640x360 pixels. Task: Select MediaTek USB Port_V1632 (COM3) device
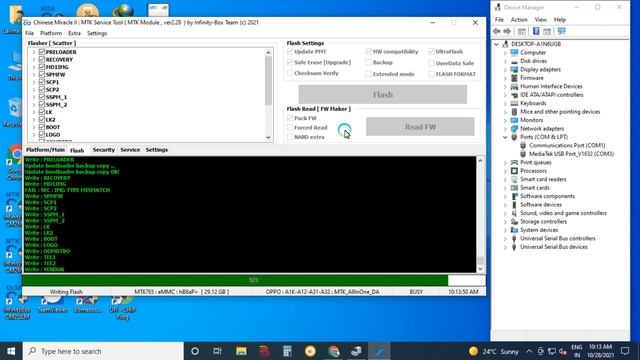[x=571, y=154]
